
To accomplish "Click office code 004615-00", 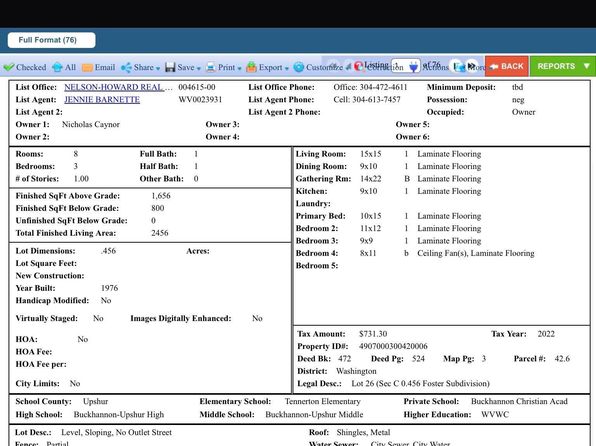I will coord(197,87).
